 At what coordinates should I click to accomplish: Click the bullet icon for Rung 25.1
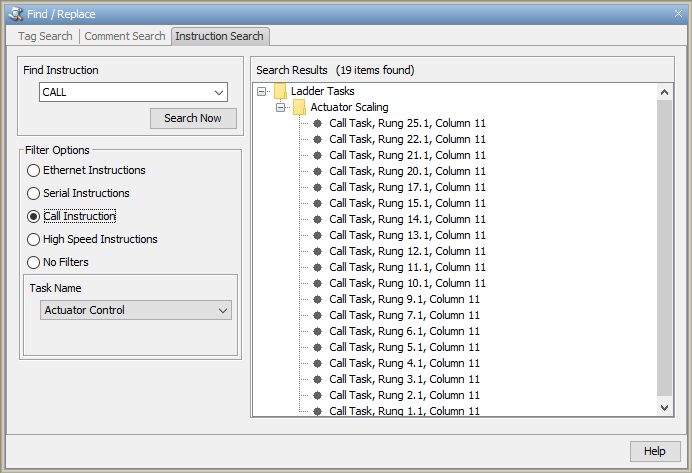(317, 123)
